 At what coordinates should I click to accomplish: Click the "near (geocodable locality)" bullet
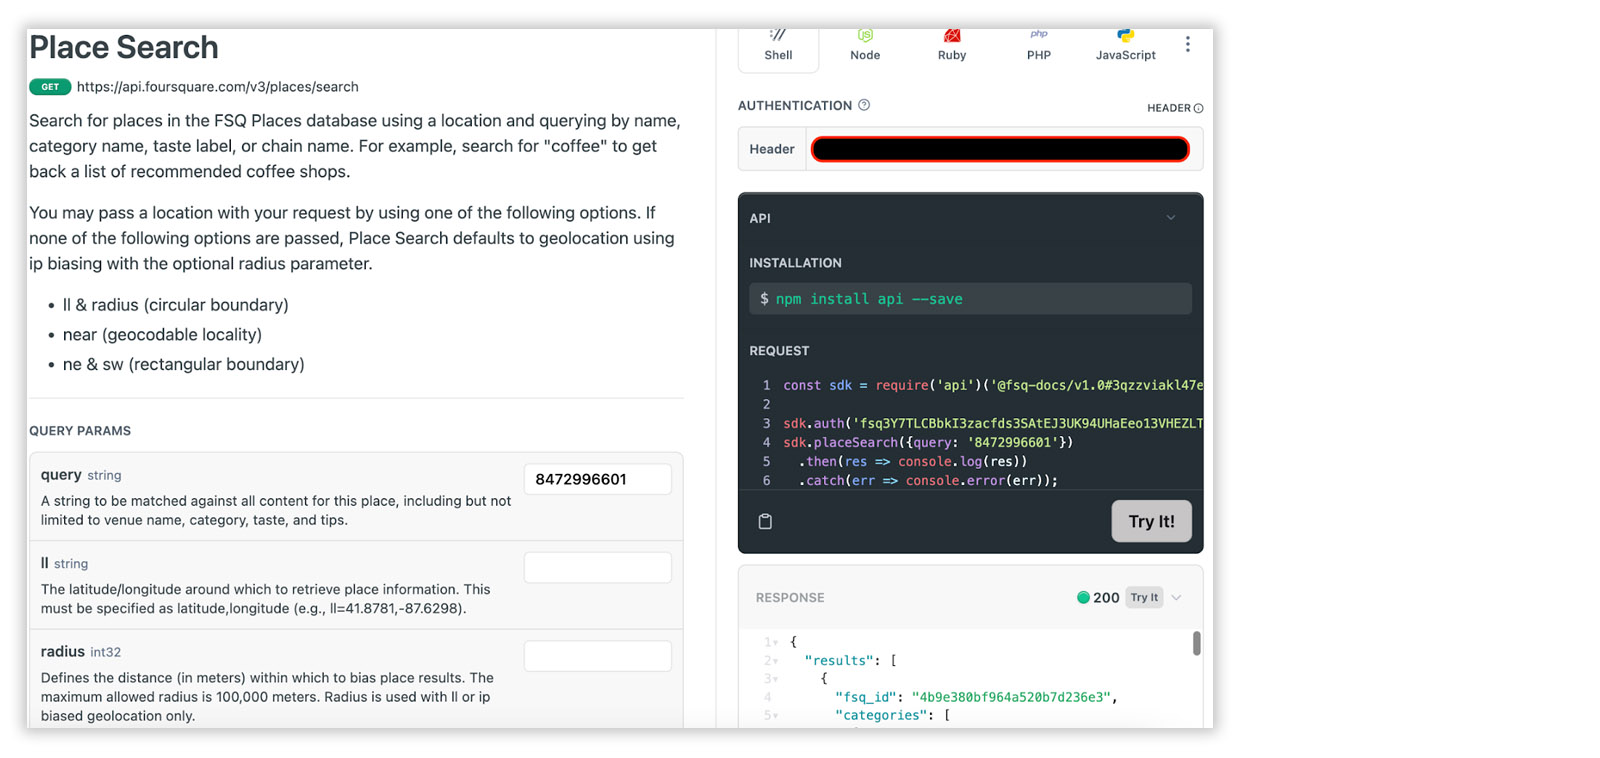click(x=162, y=335)
